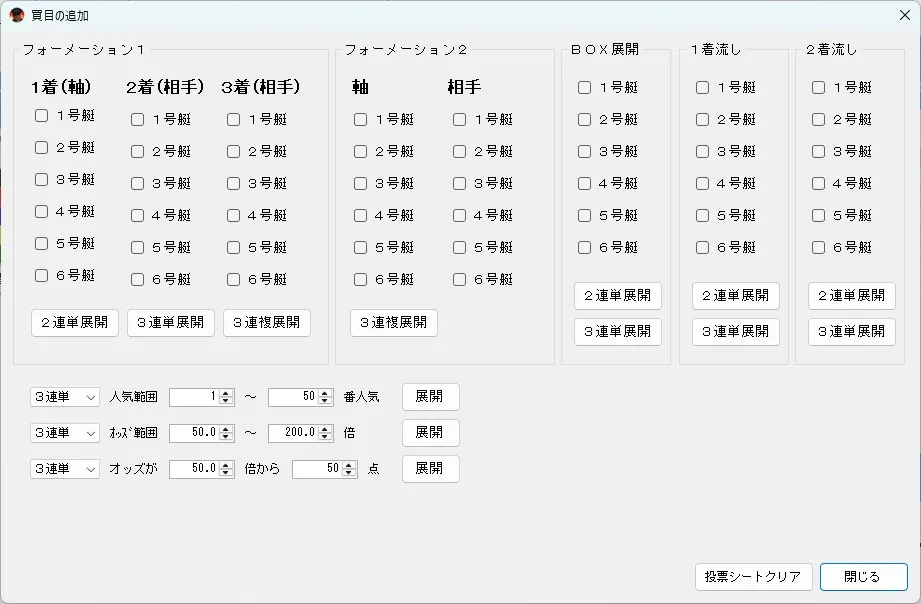Open the 3連単 dropdown in 人気範囲 row
This screenshot has width=921, height=604.
(x=65, y=397)
